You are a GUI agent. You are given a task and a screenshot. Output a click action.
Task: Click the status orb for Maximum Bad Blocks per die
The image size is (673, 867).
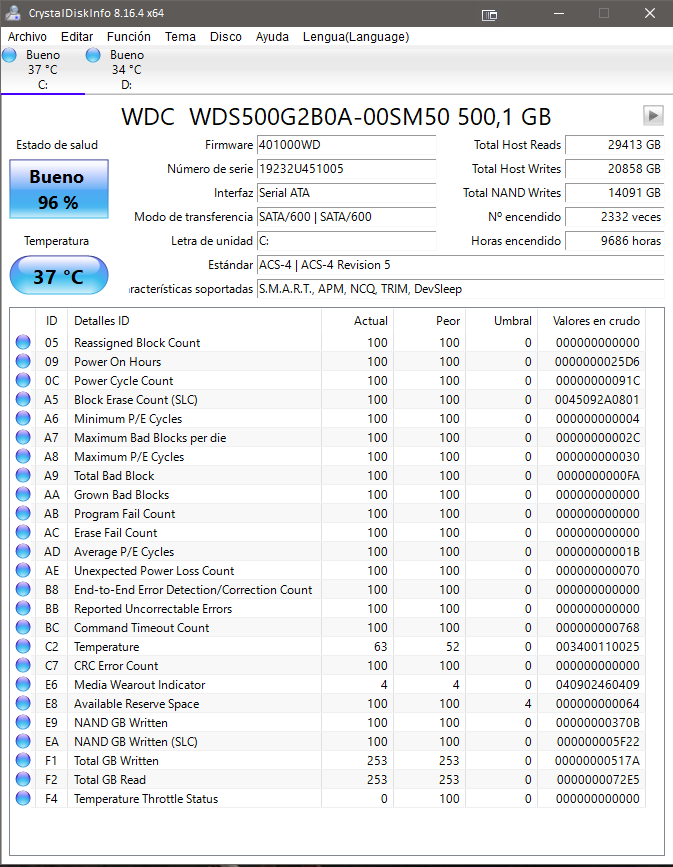[23, 437]
